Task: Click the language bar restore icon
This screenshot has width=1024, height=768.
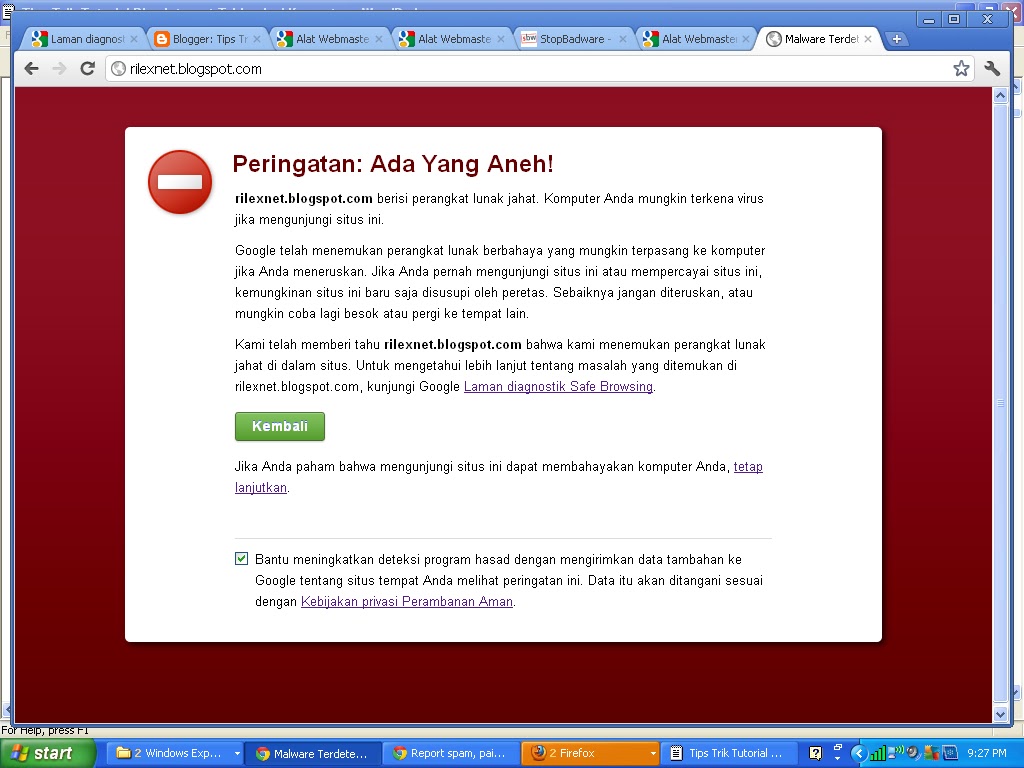Action: click(x=837, y=747)
